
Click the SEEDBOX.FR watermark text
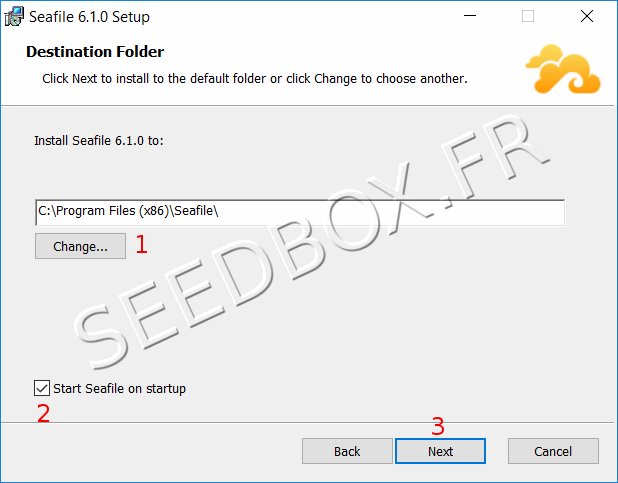(311, 242)
